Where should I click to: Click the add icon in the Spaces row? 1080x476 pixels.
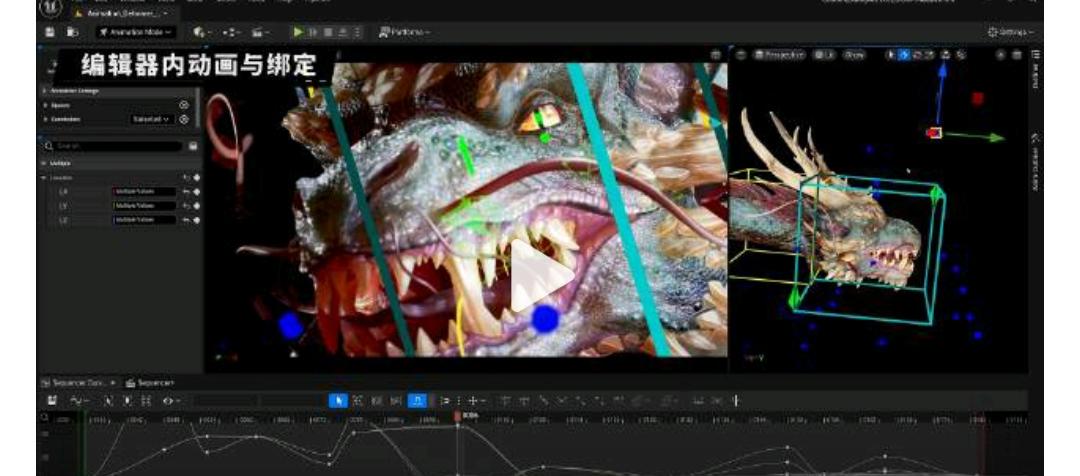[x=184, y=105]
